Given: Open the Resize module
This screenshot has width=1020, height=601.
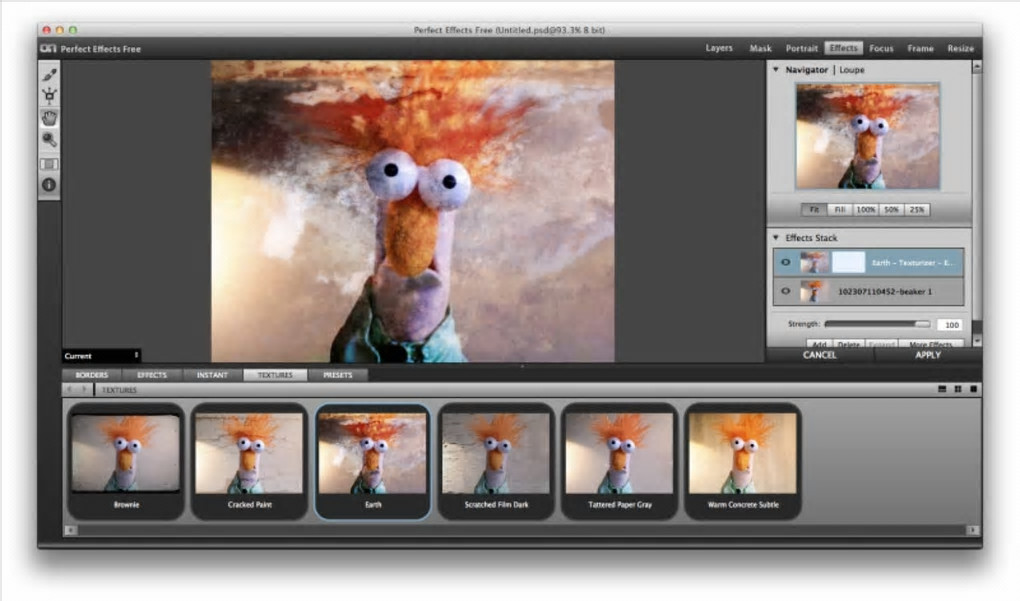Looking at the screenshot, I should coord(960,48).
